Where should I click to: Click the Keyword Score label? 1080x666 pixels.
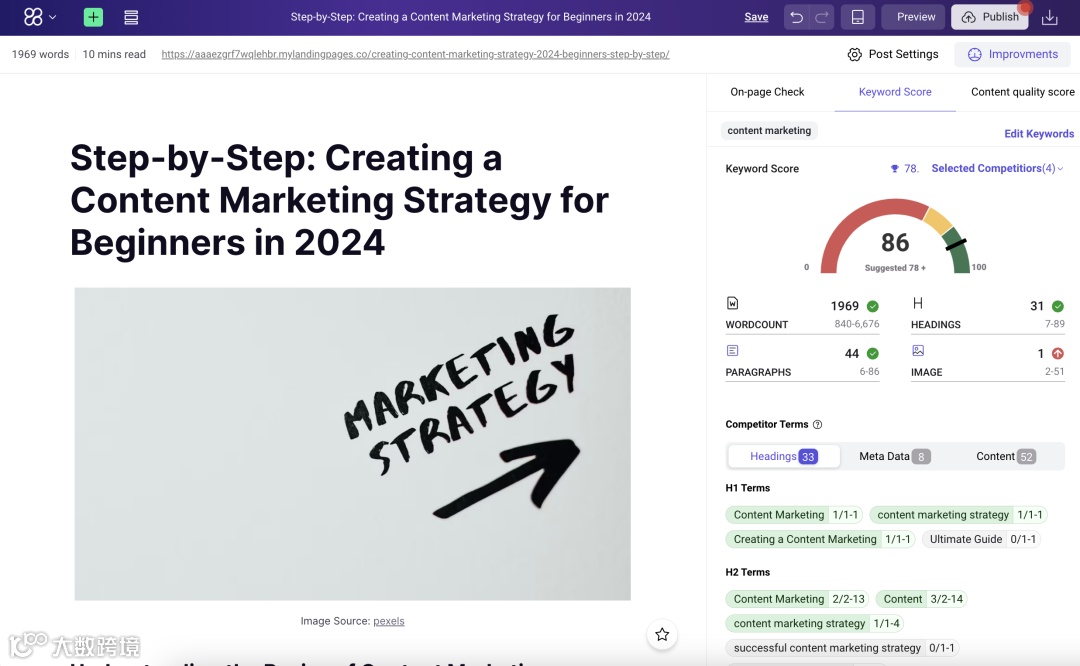point(762,169)
